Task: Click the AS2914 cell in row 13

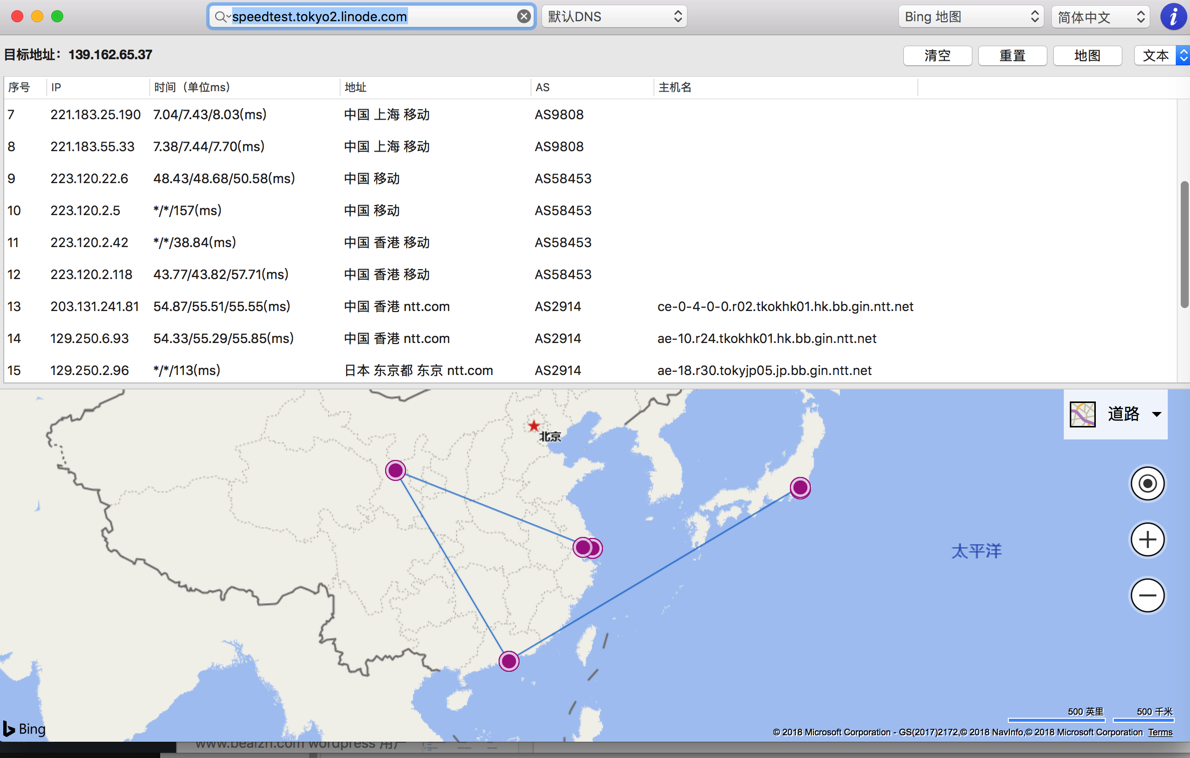Action: click(558, 307)
